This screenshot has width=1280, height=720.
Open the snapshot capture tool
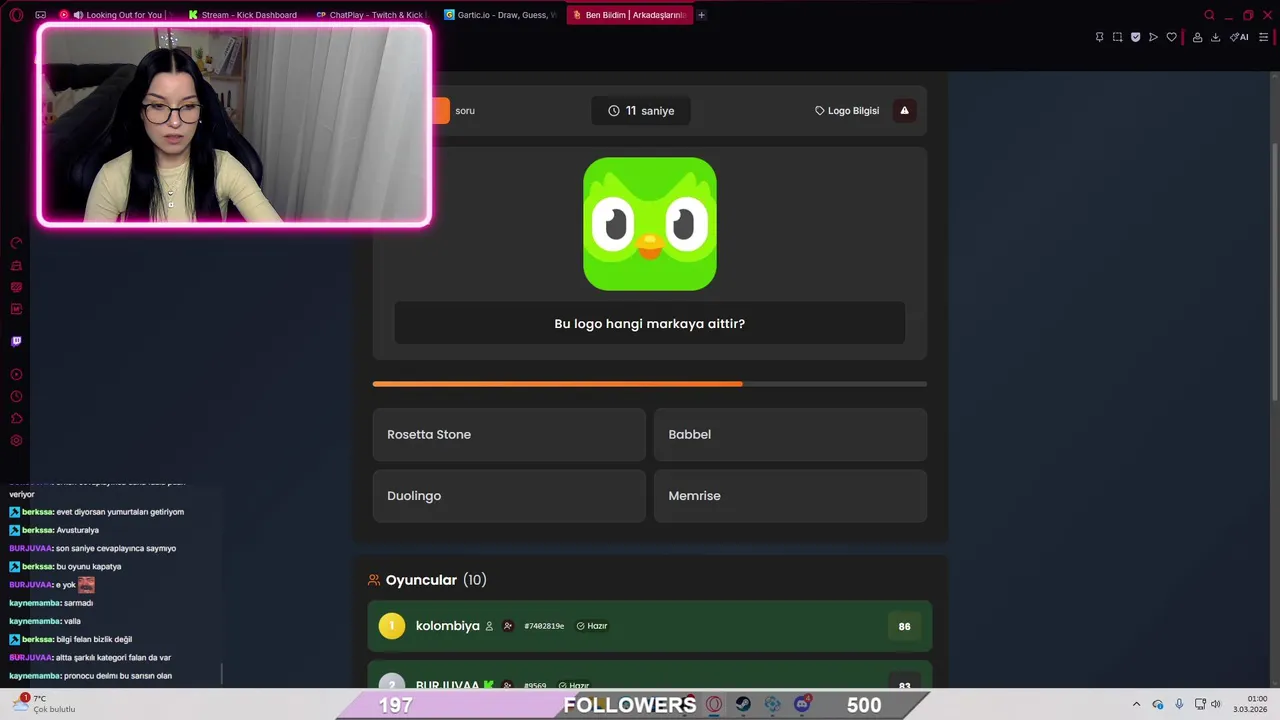tap(1117, 37)
